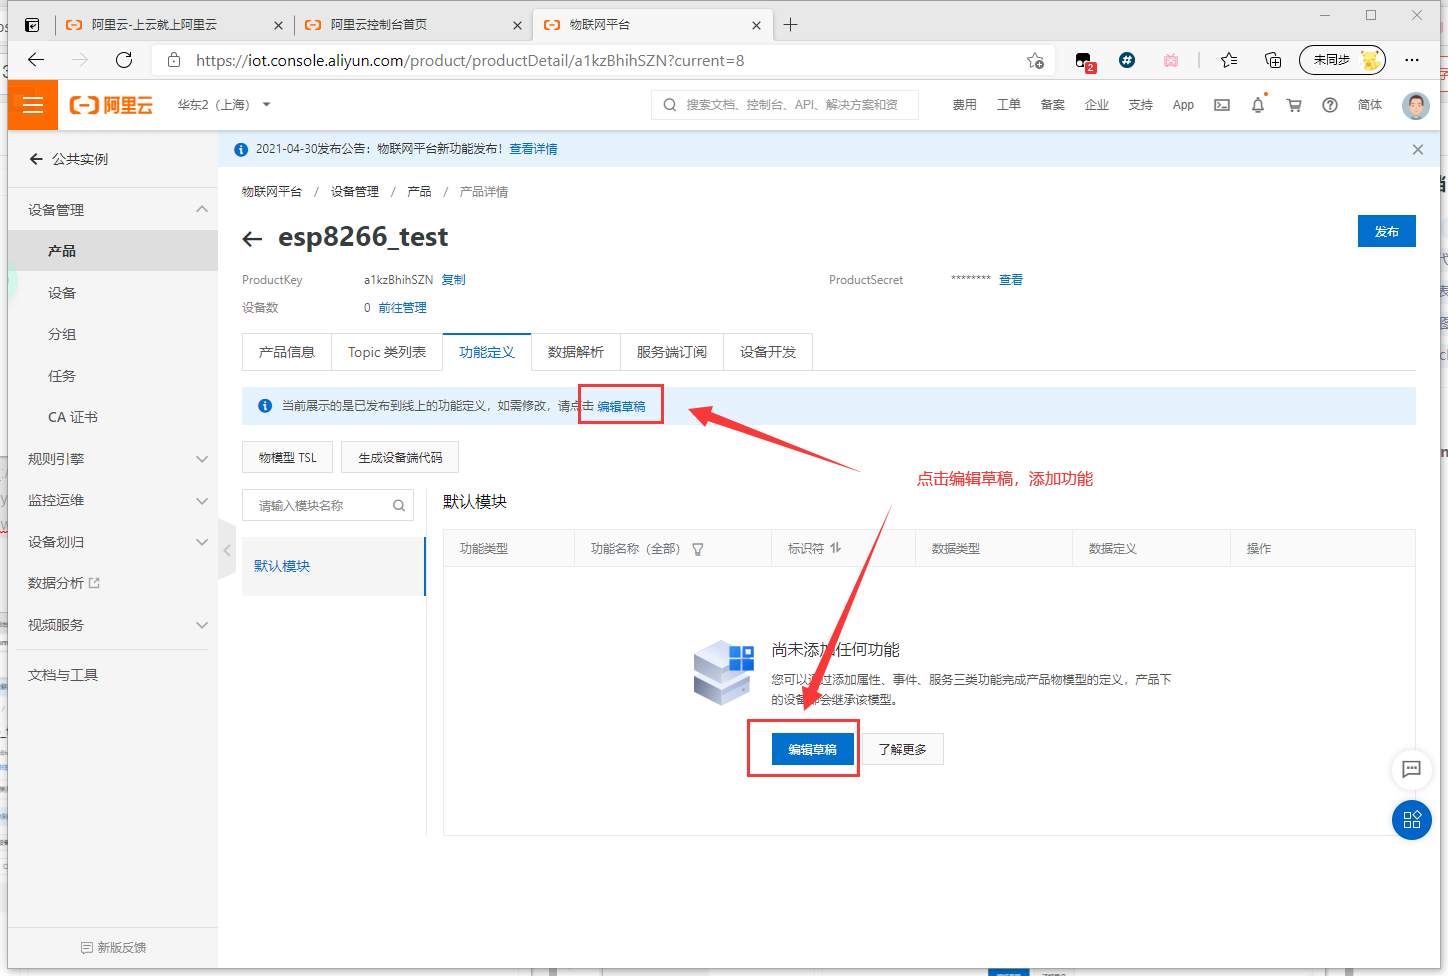Click the blue 编辑草稿 button
The width and height of the screenshot is (1448, 976).
(812, 749)
